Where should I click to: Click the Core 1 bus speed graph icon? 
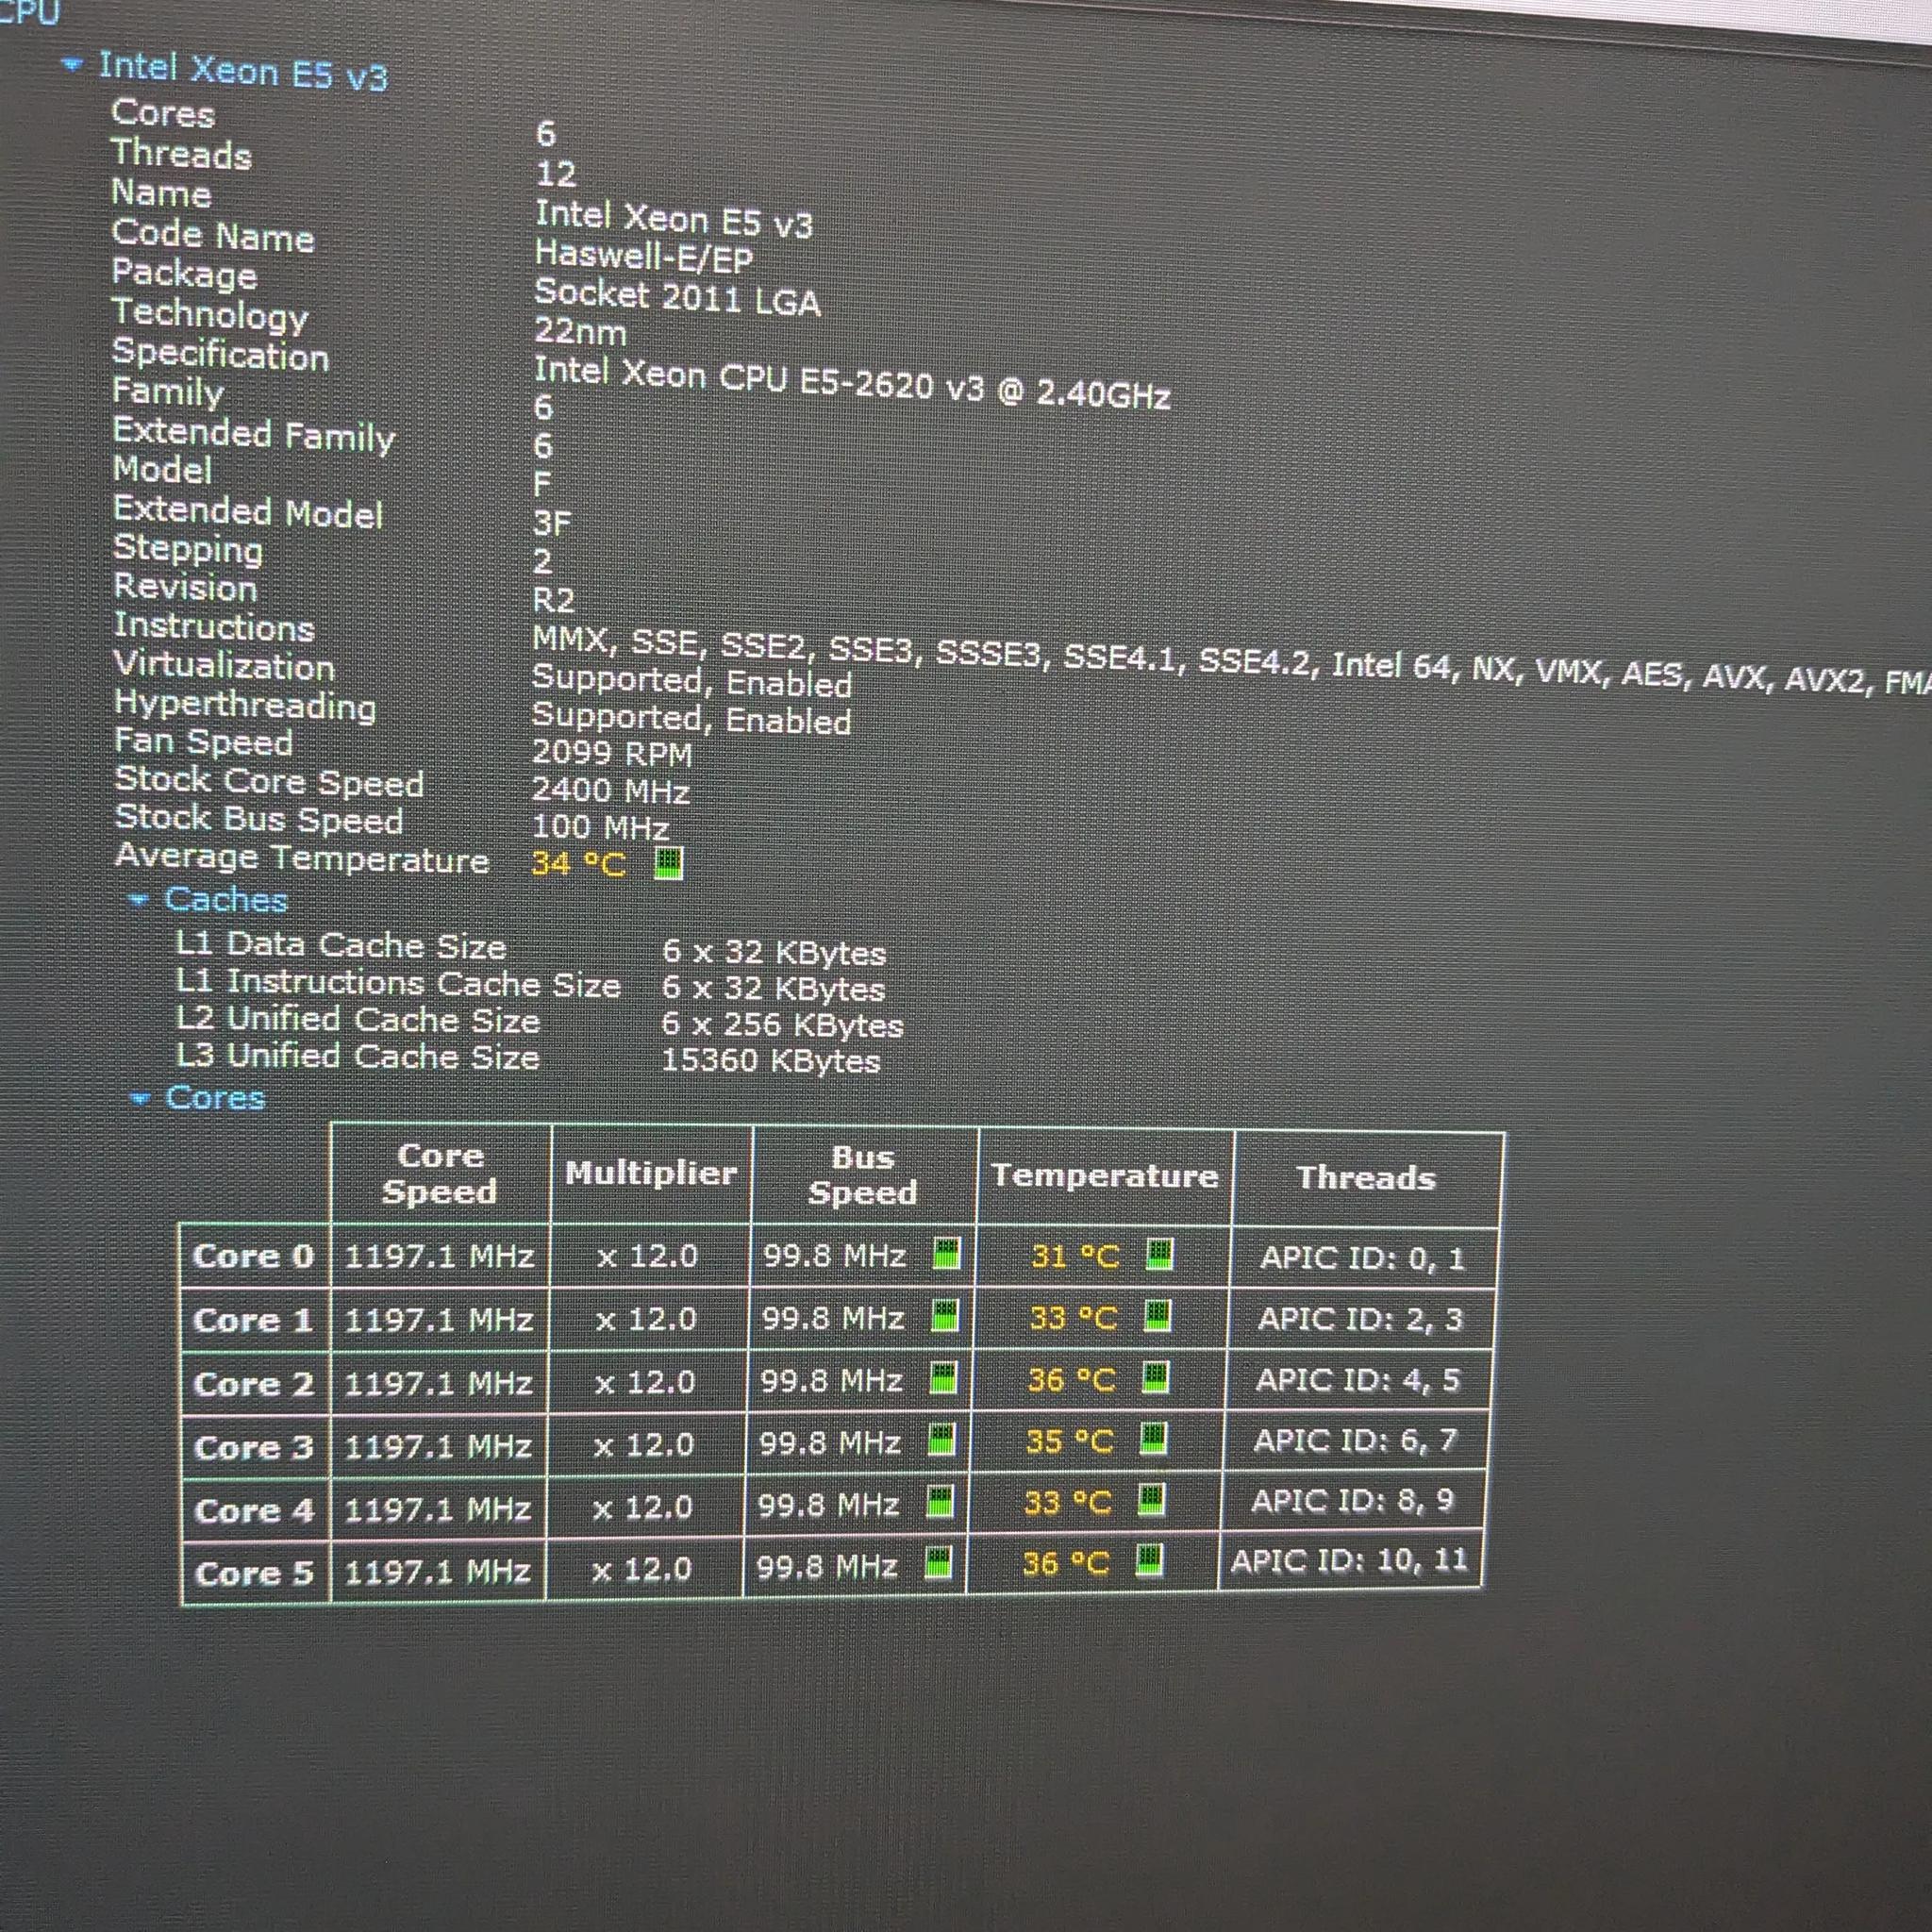[x=944, y=1316]
